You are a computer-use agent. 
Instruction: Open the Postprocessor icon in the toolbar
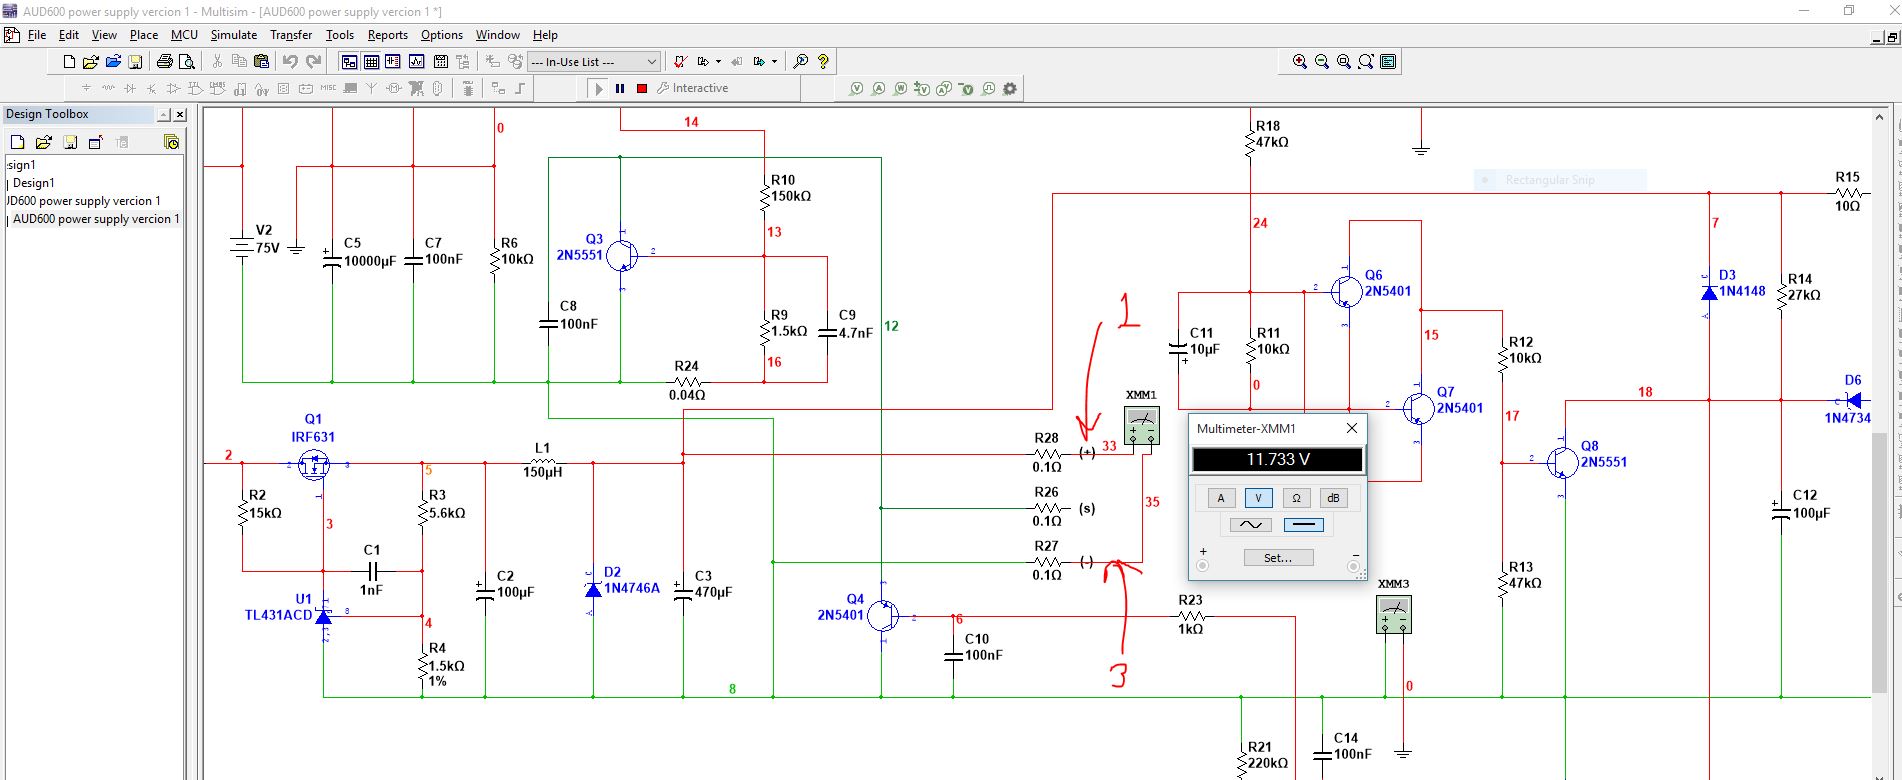coord(440,62)
